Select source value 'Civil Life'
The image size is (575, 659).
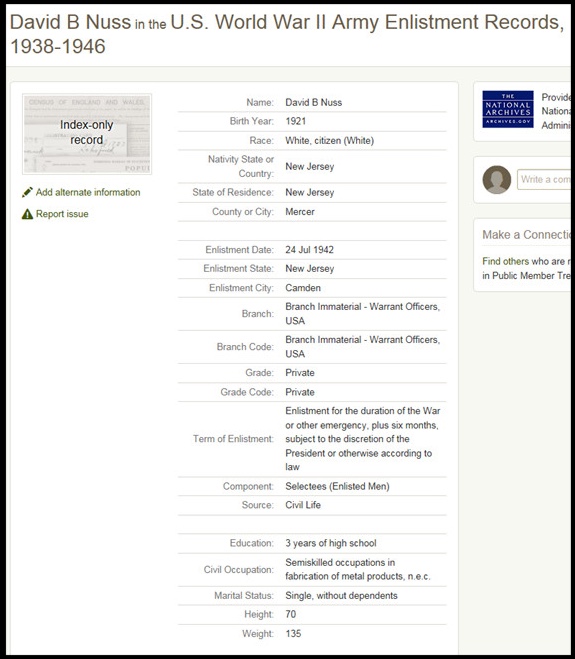pyautogui.click(x=303, y=505)
